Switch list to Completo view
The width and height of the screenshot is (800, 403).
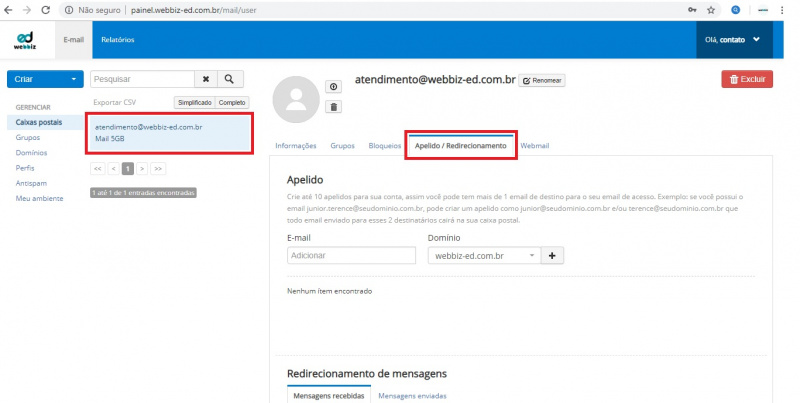(231, 102)
